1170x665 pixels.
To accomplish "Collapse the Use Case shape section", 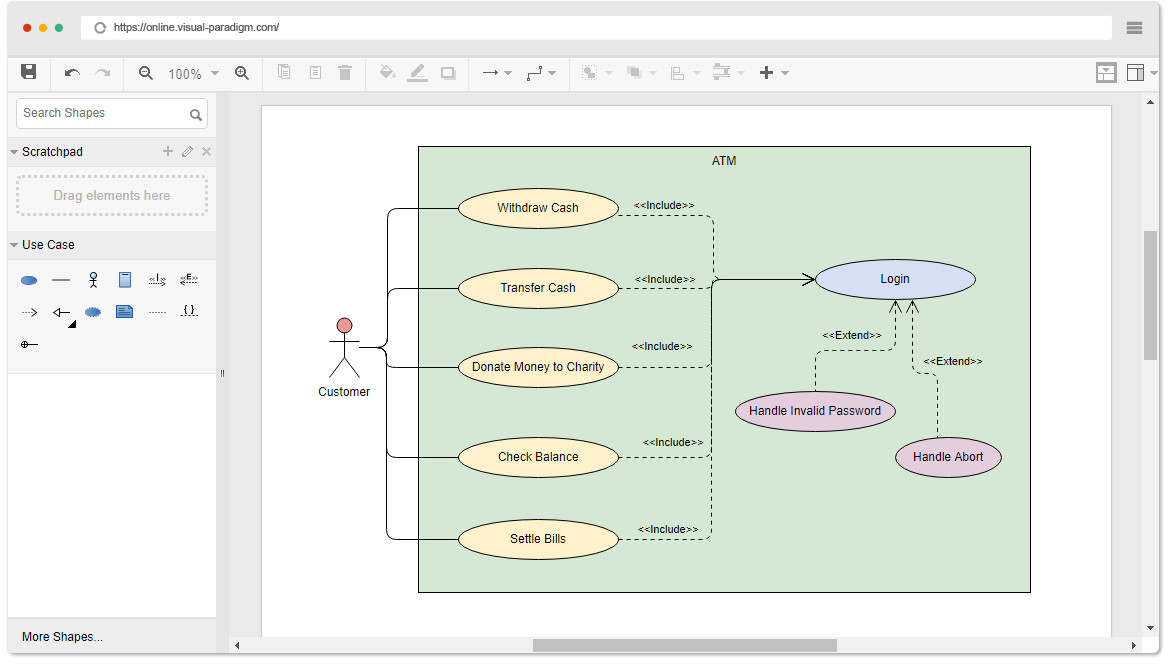I will coord(14,244).
